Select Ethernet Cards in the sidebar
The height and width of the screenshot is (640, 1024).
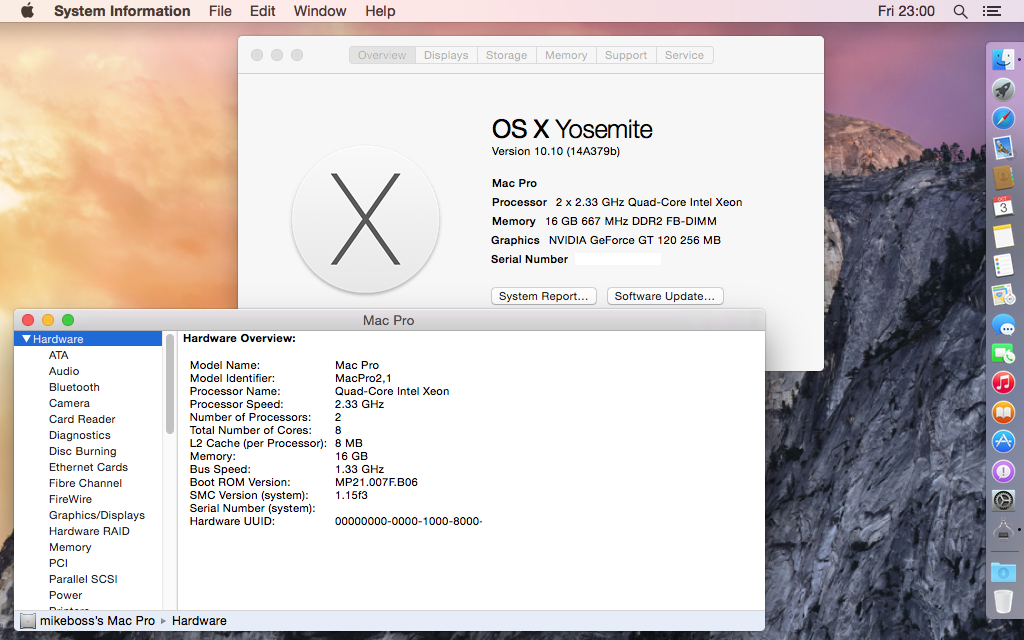[x=88, y=467]
